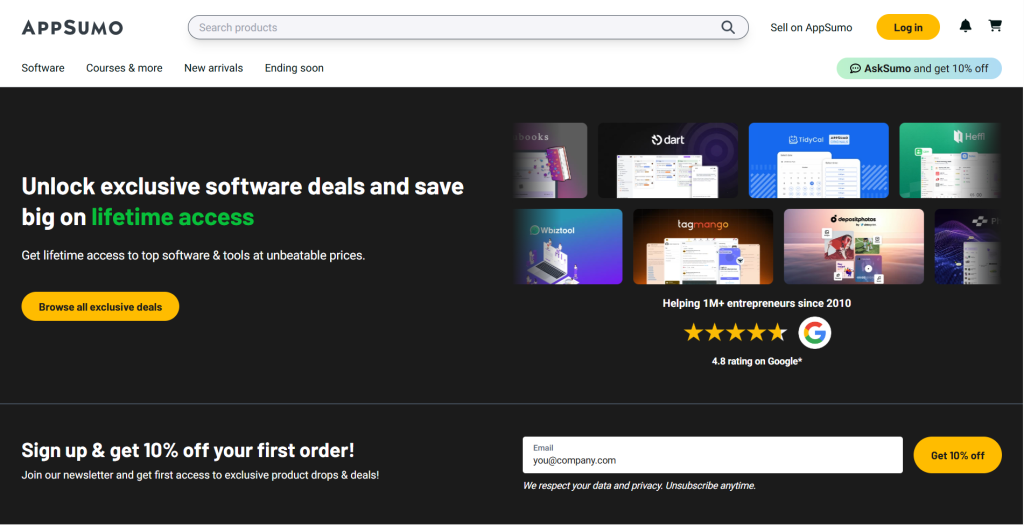Go to New arrivals
Image resolution: width=1024 pixels, height=526 pixels.
tap(214, 68)
